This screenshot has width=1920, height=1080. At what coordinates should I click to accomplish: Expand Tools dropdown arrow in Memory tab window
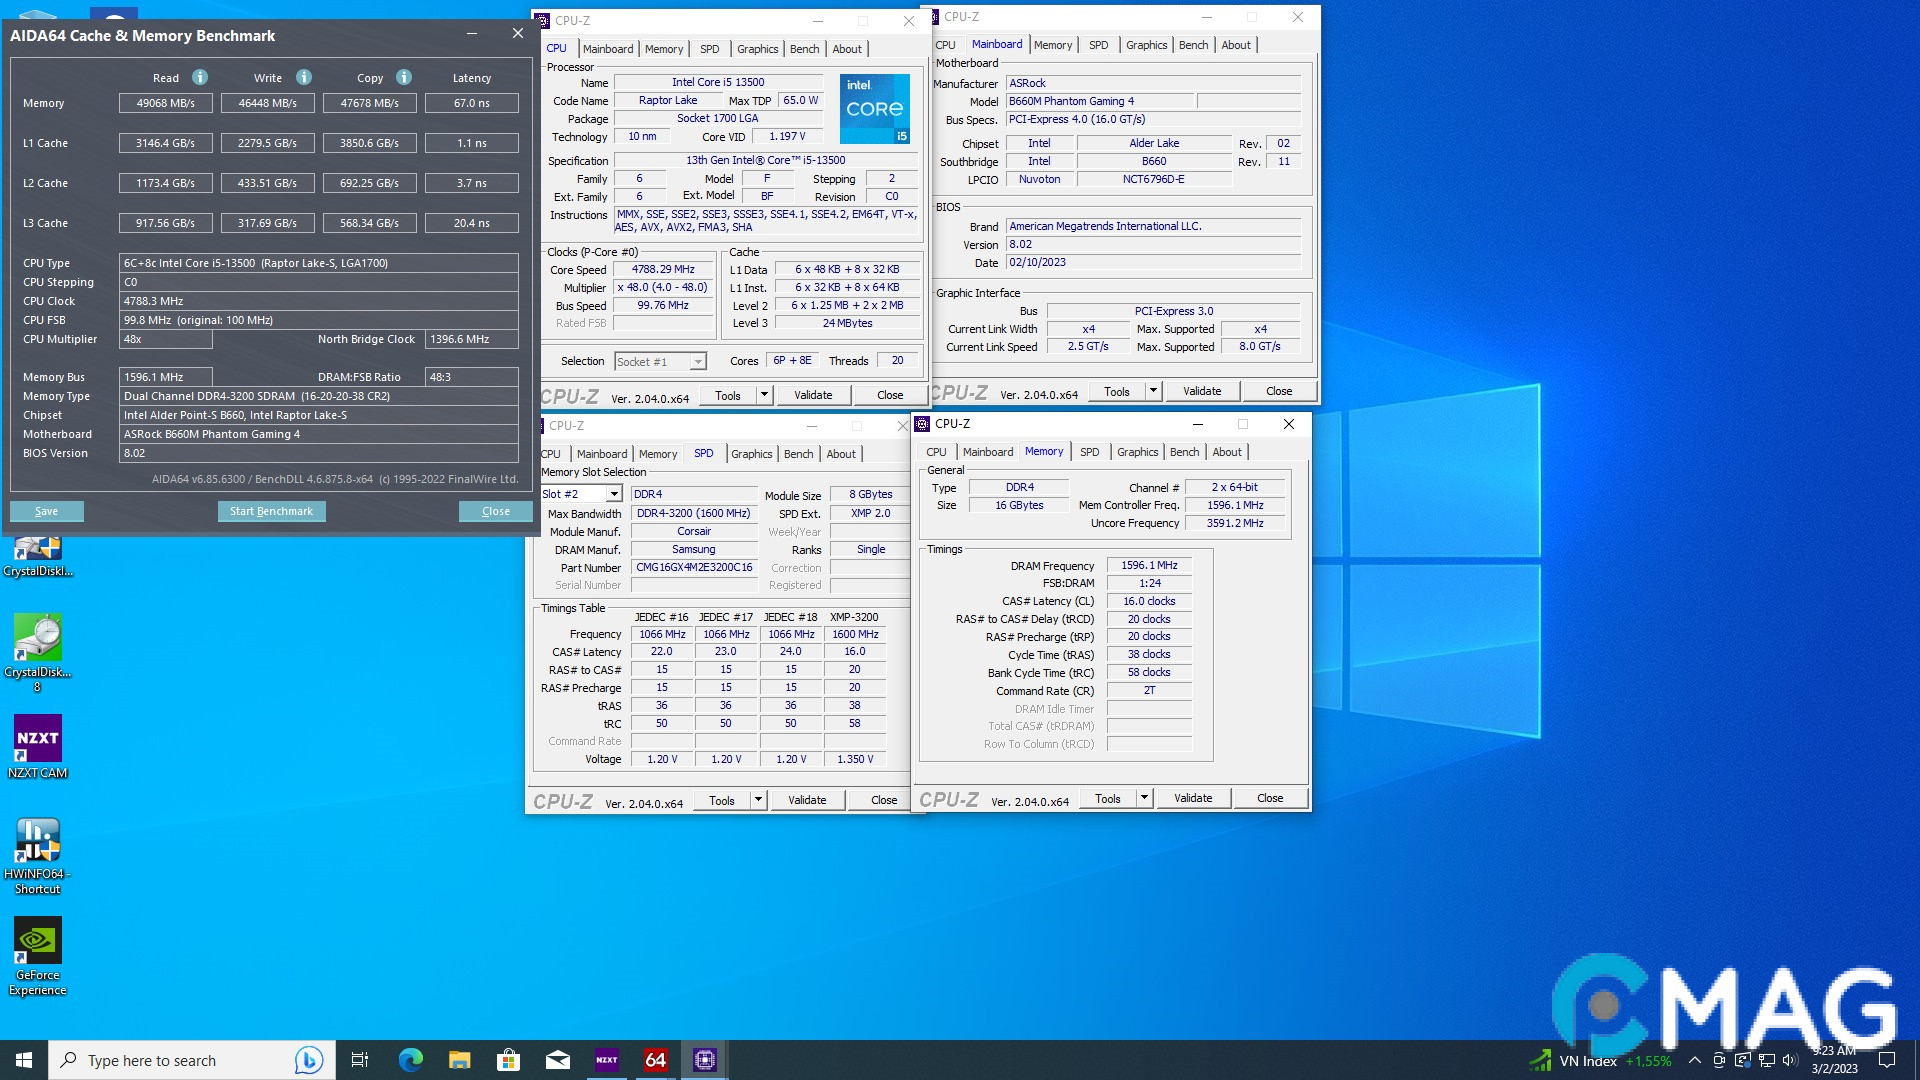1144,798
